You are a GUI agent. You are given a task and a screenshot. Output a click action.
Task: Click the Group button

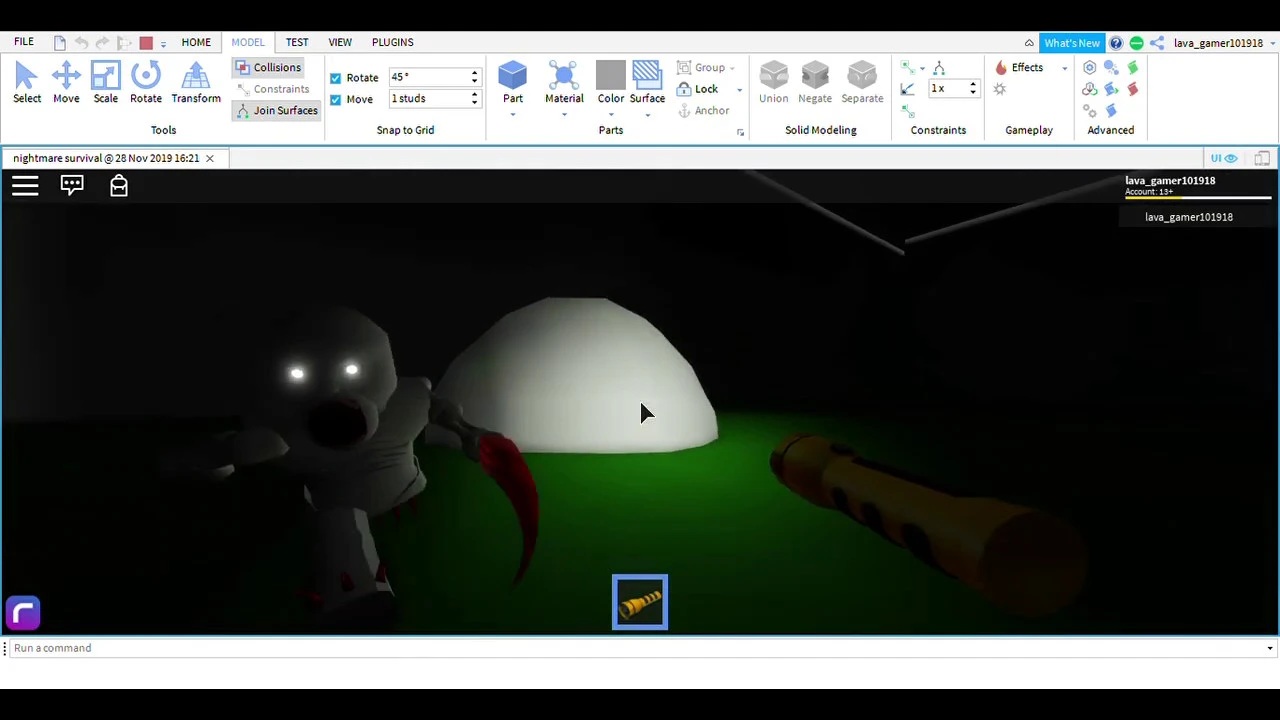coord(700,67)
